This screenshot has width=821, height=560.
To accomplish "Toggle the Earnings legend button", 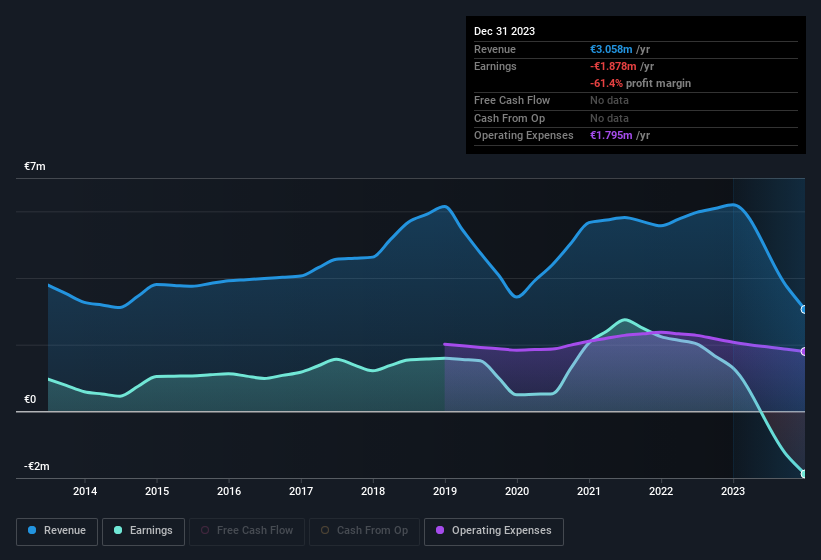I will click(144, 531).
